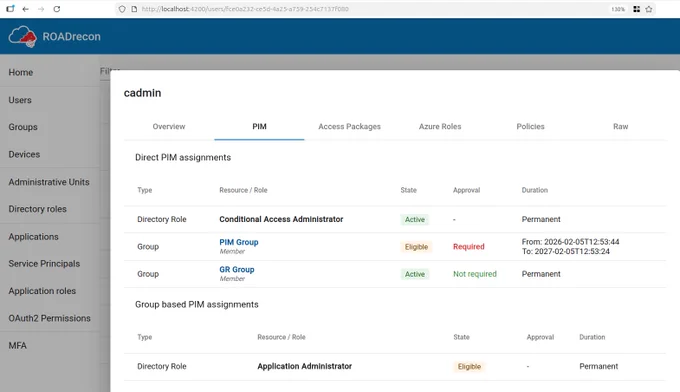Switch to the Access Packages tab
The width and height of the screenshot is (680, 392).
pyautogui.click(x=350, y=127)
